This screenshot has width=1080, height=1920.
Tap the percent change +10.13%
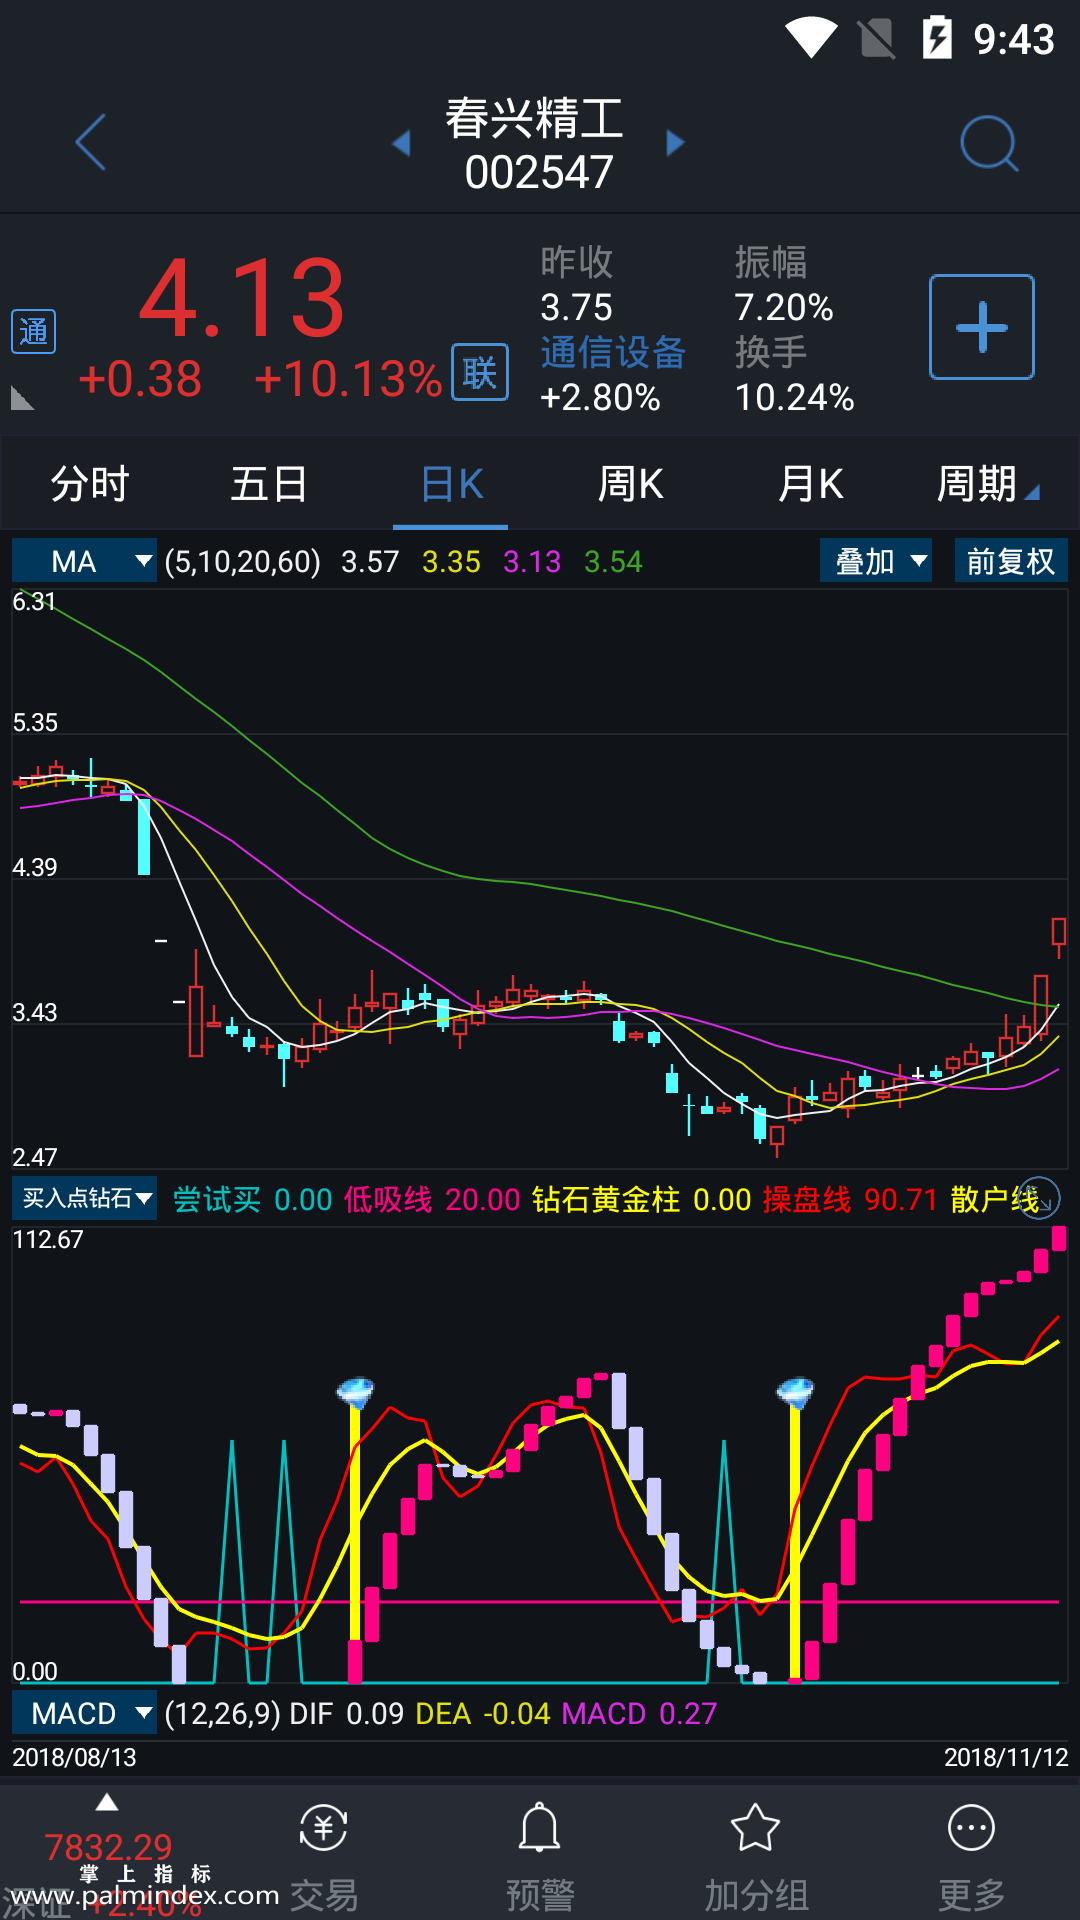tap(348, 379)
